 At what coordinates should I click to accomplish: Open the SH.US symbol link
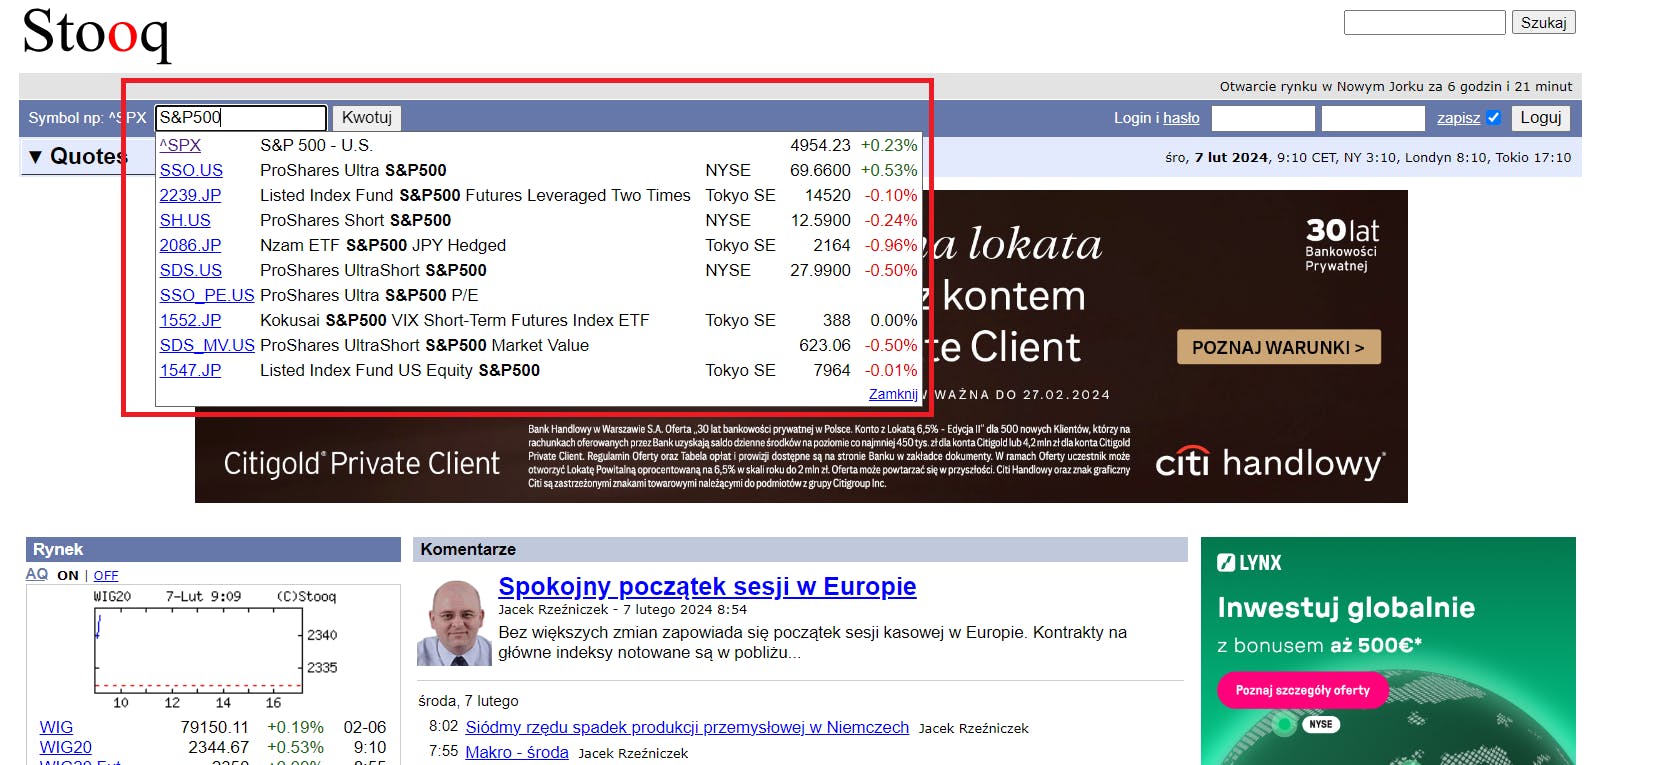tap(185, 220)
